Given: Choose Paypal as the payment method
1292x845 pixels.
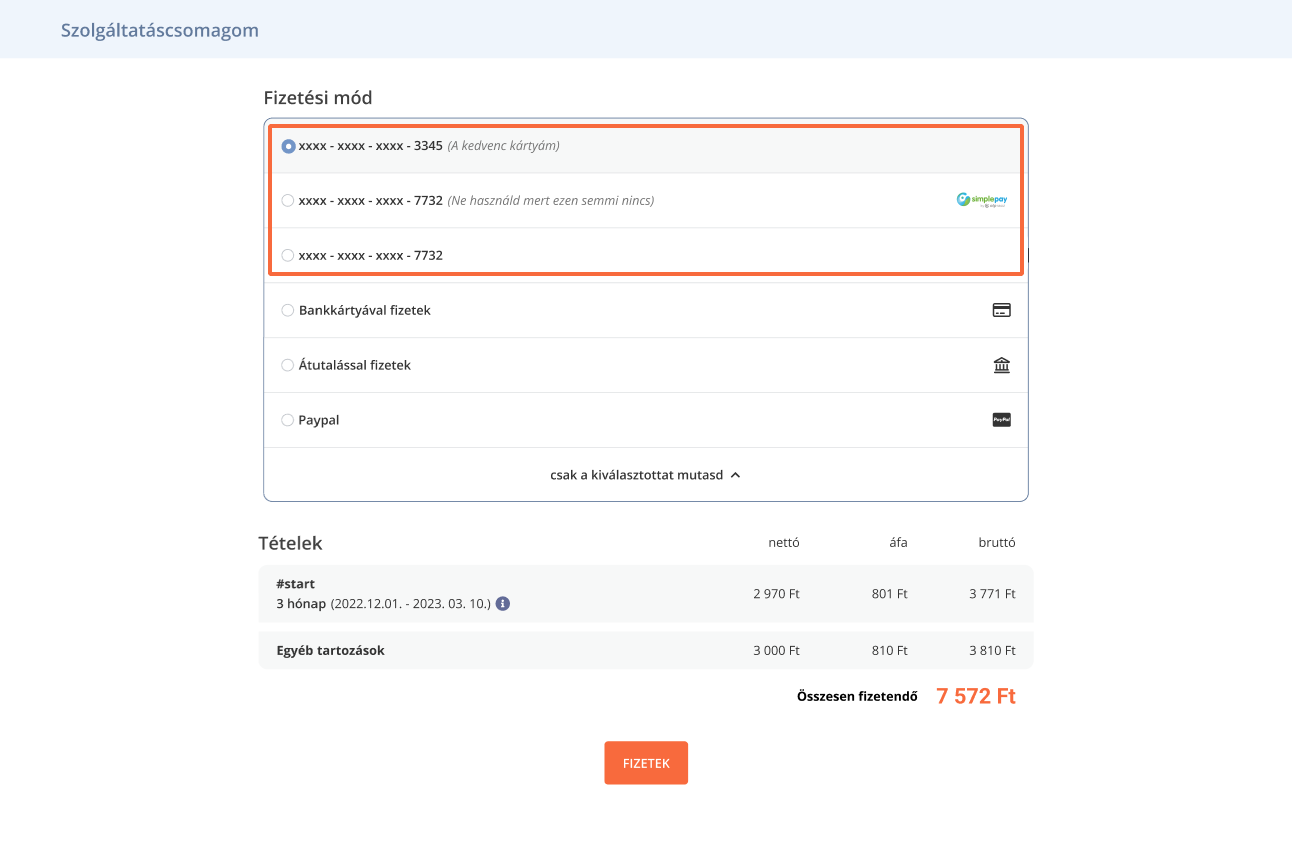Looking at the screenshot, I should click(288, 421).
